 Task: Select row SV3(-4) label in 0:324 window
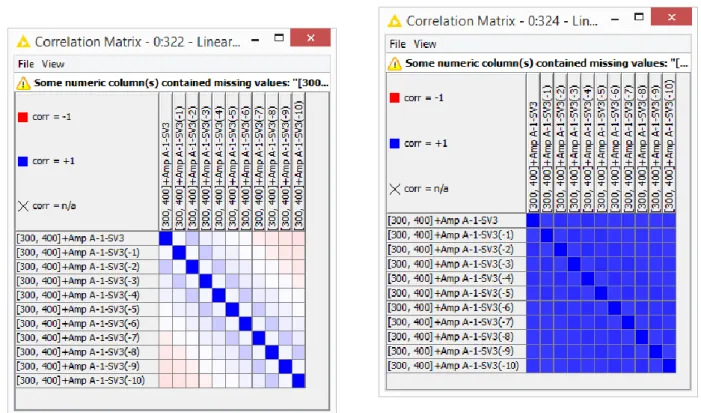pyautogui.click(x=456, y=278)
